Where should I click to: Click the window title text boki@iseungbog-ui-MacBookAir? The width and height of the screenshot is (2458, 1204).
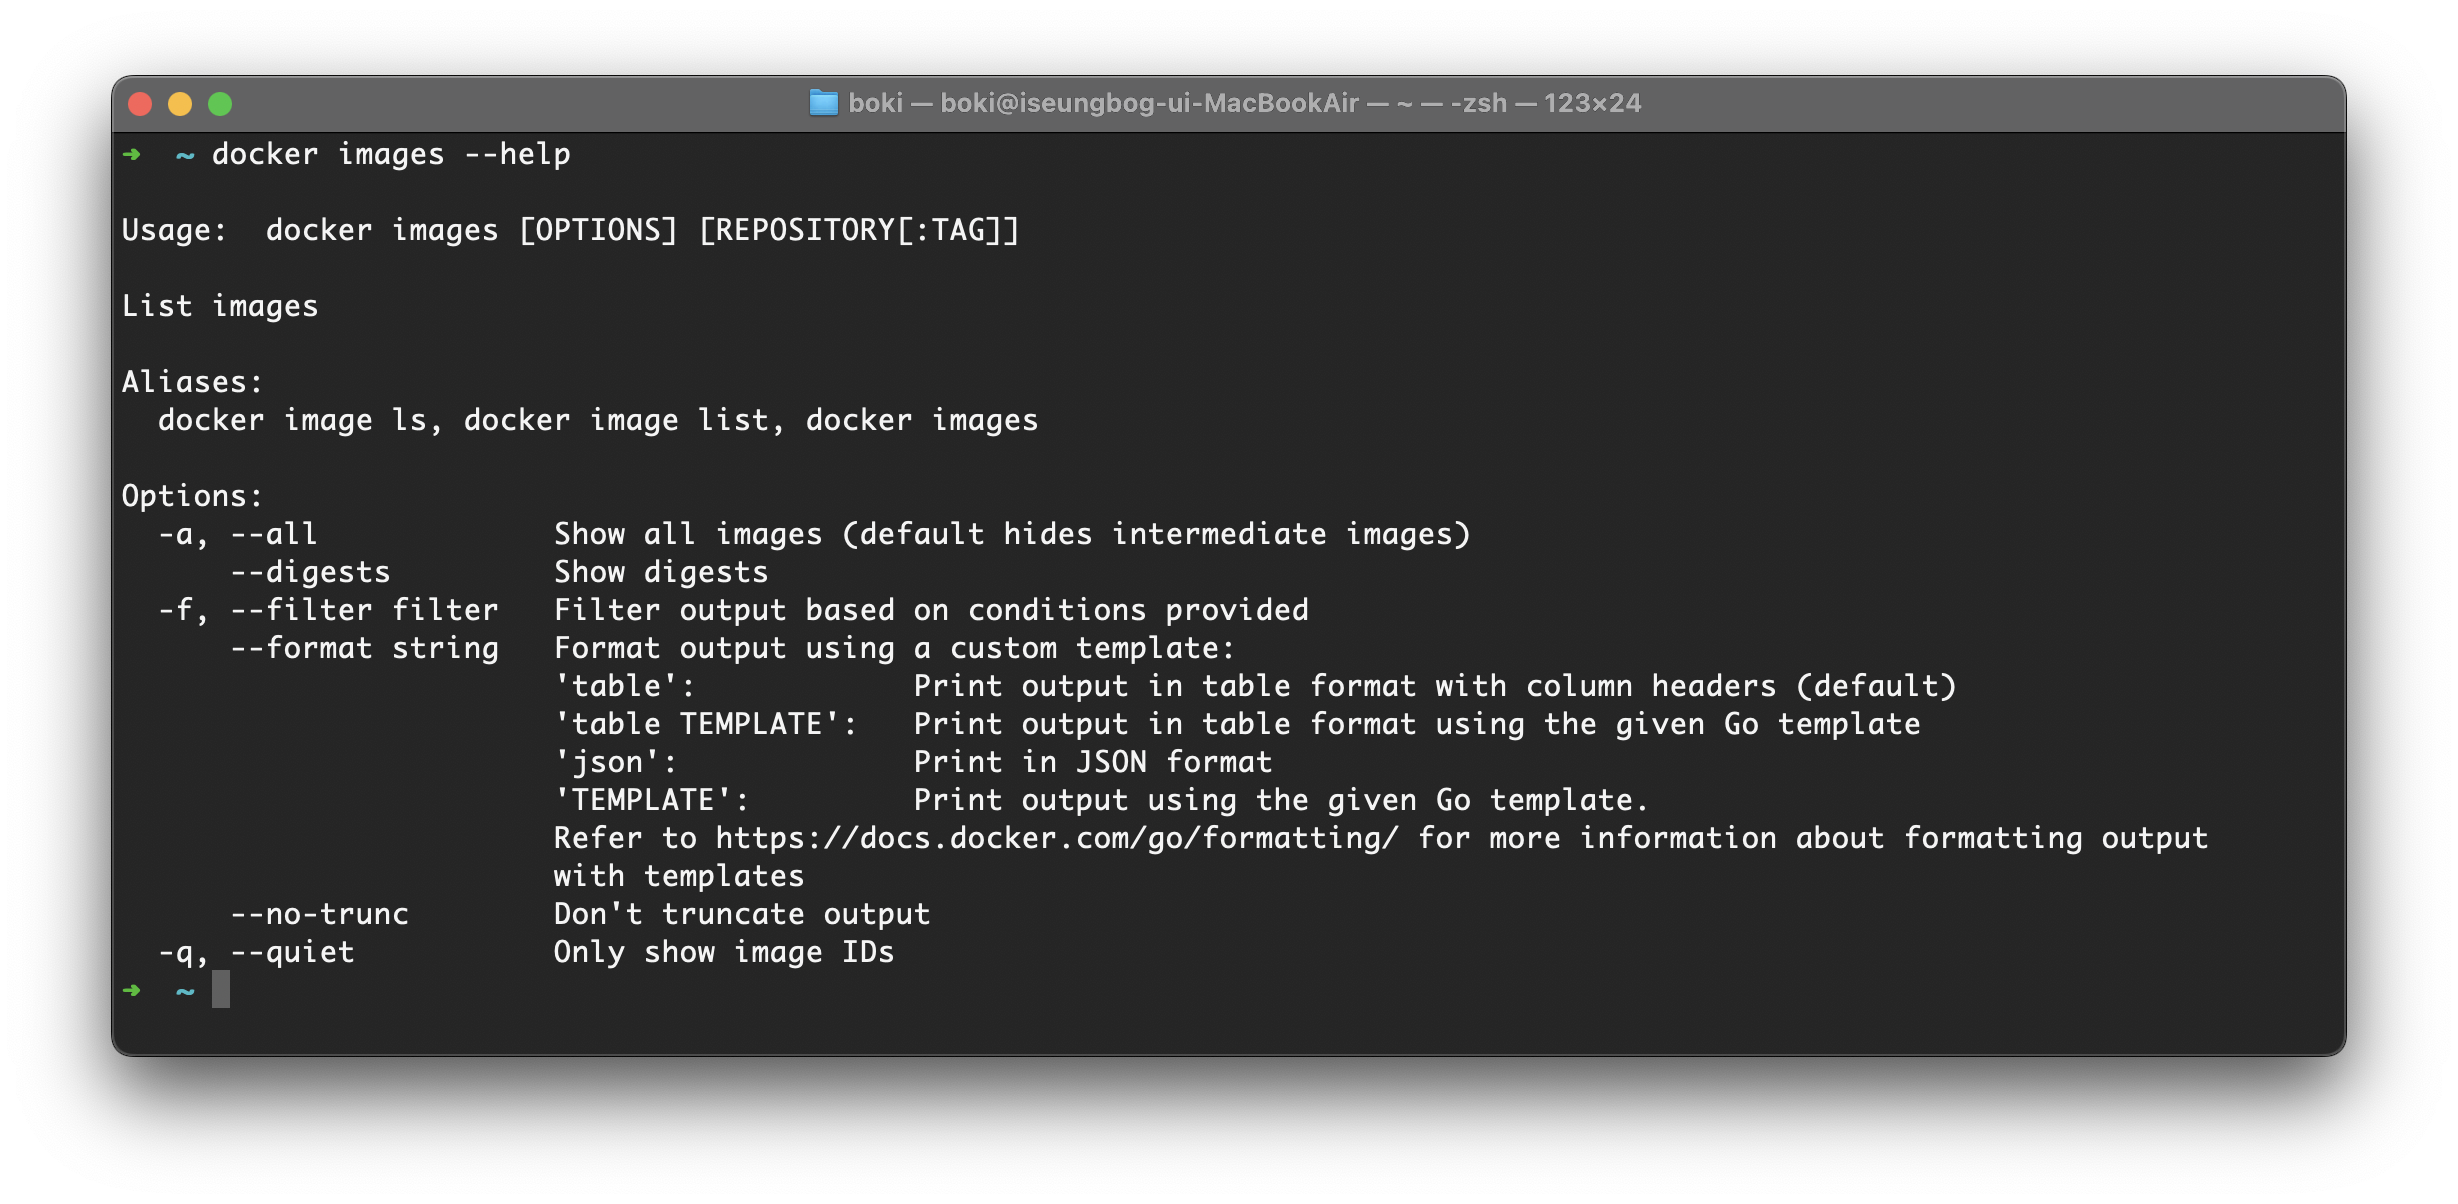(x=1149, y=103)
